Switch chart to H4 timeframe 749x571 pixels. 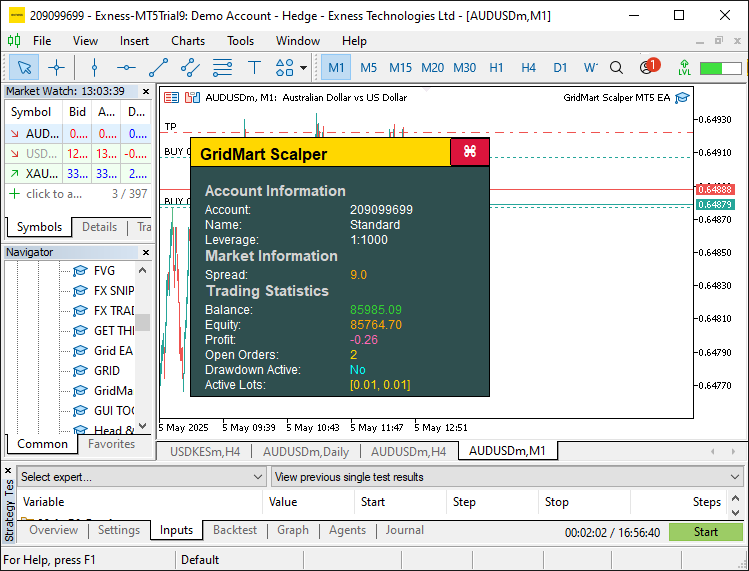point(528,67)
